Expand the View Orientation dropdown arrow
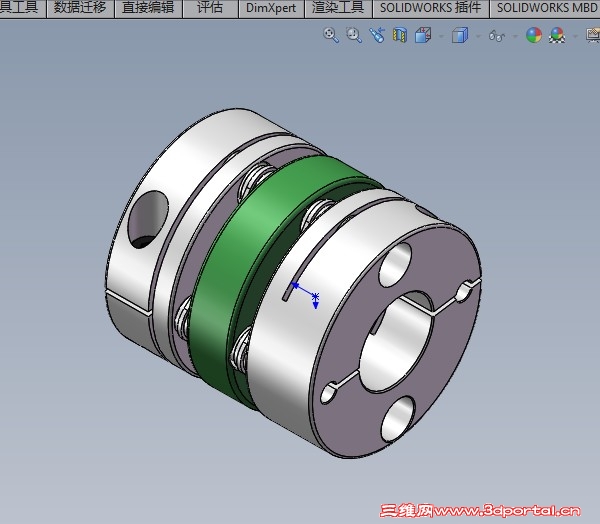600x524 pixels. pos(441,36)
